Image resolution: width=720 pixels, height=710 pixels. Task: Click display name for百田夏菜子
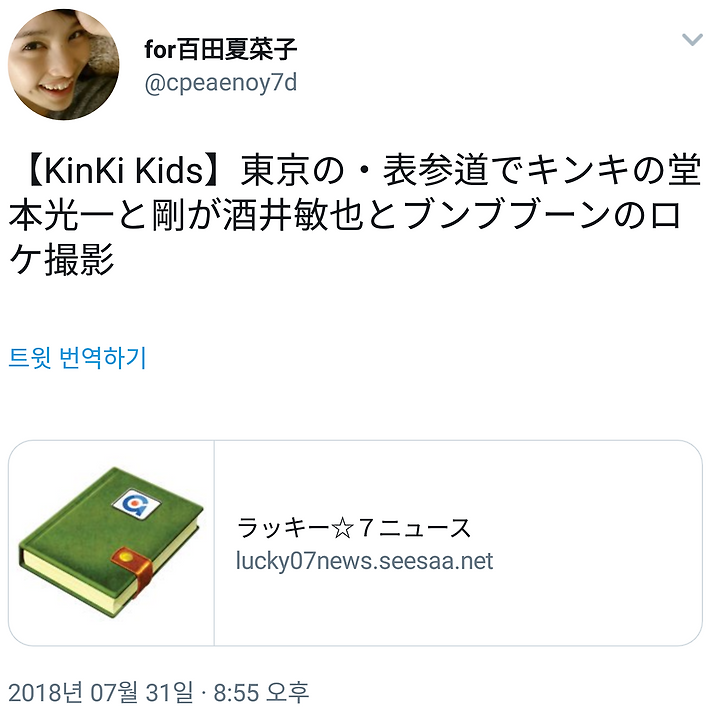(221, 49)
